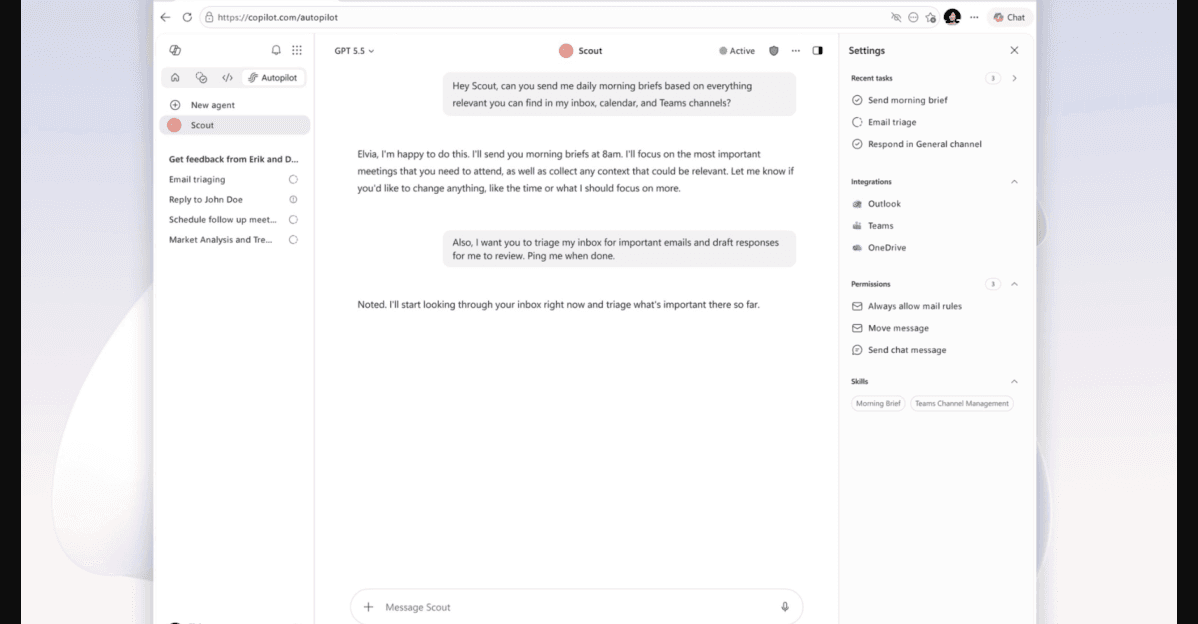Open Respond in General channel task
Viewport: 1198px width, 624px height.
pyautogui.click(x=924, y=144)
